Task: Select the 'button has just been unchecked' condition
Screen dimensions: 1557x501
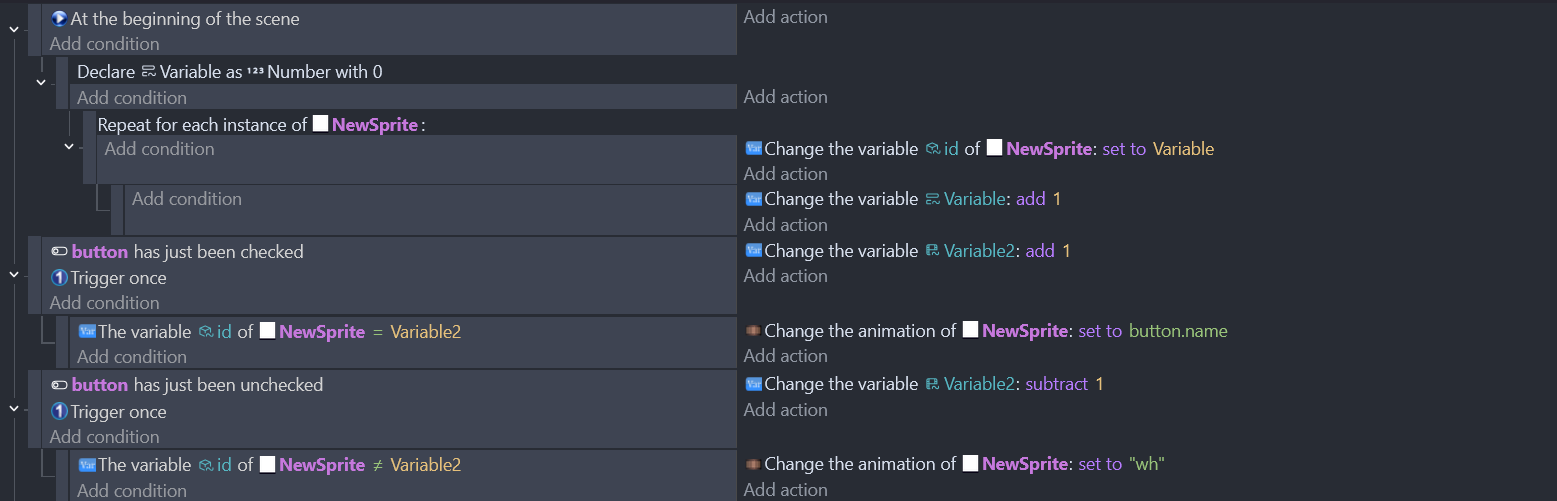Action: coord(187,385)
